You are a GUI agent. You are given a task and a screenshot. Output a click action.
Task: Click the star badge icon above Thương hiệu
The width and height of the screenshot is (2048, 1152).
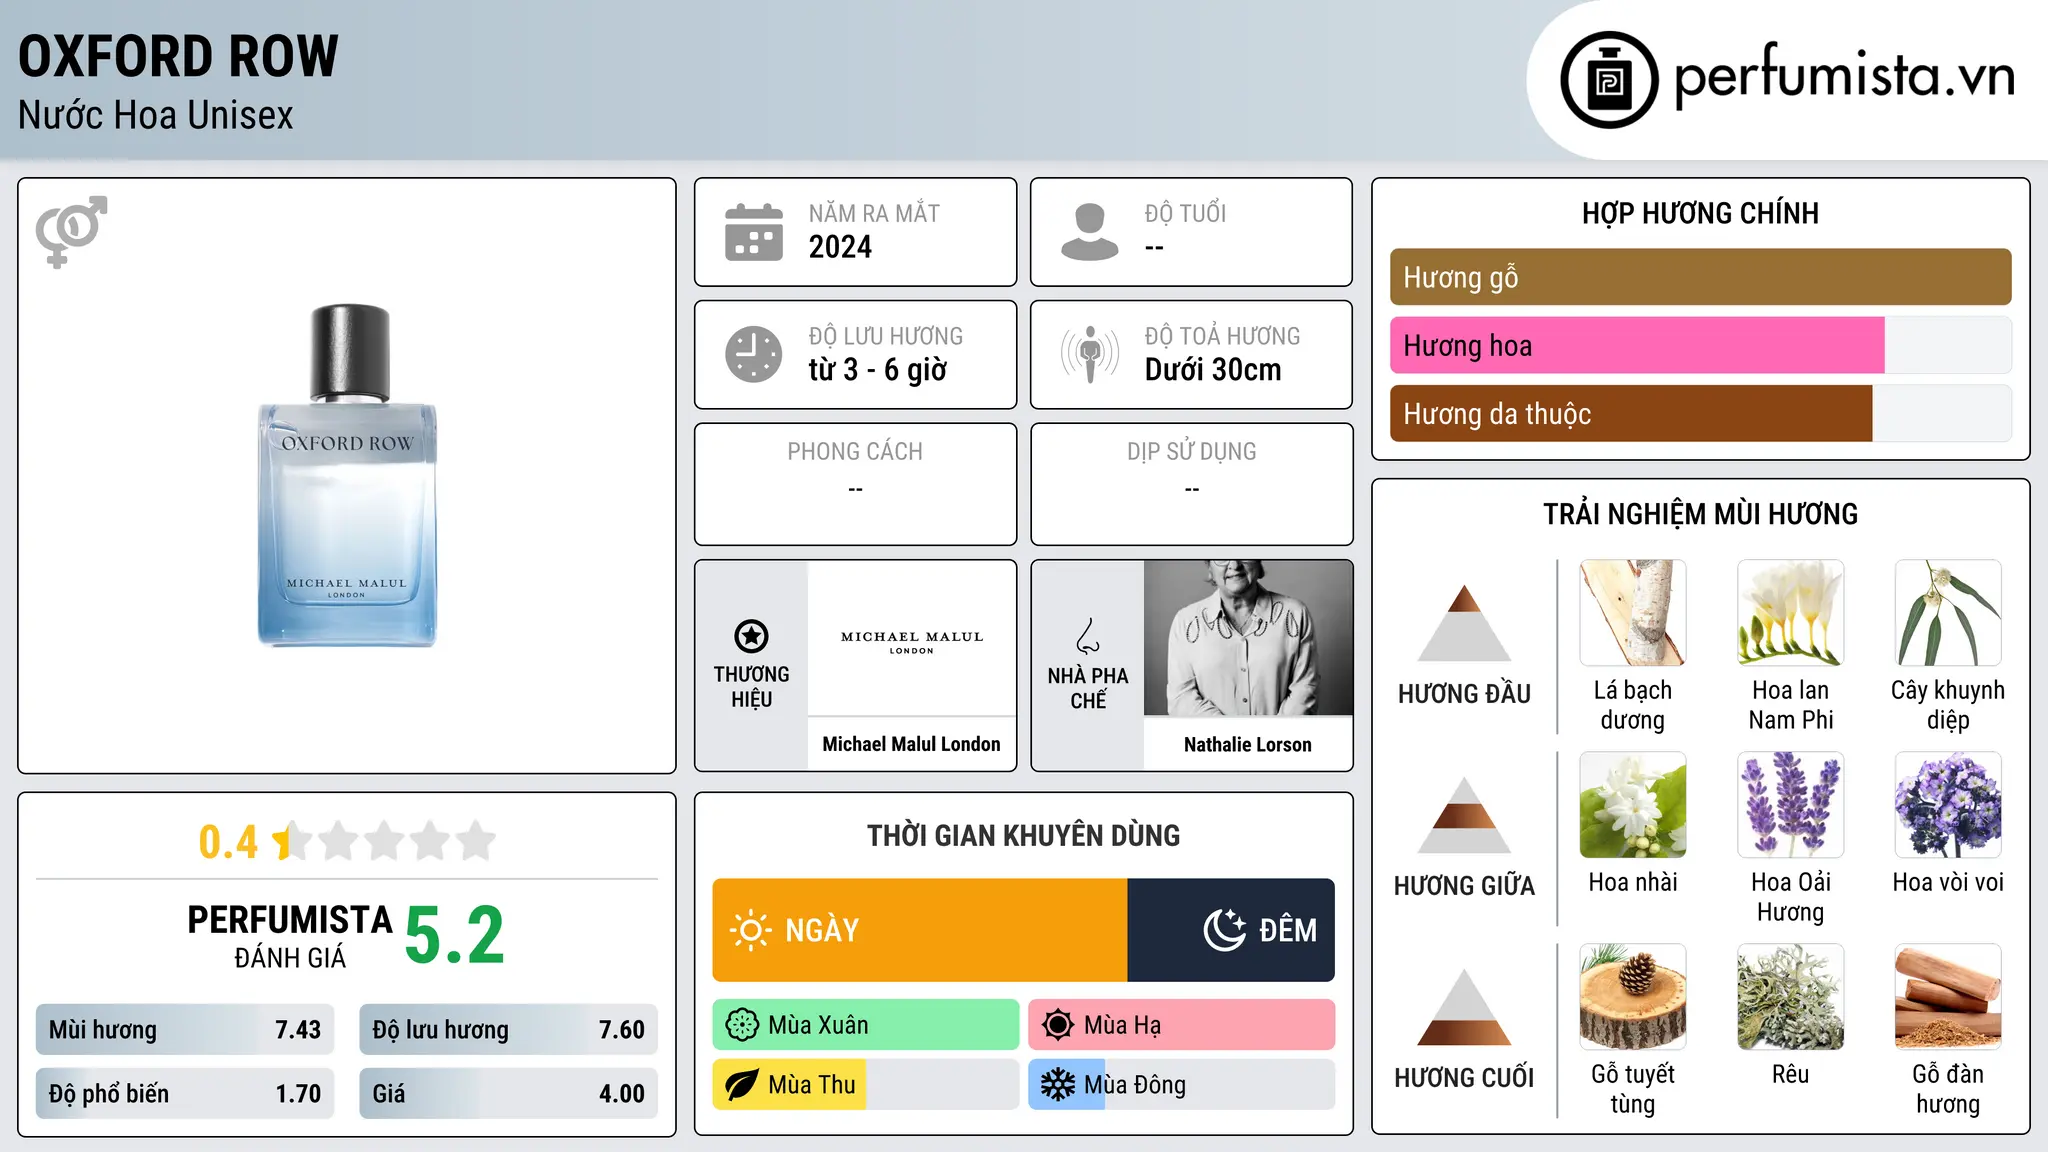tap(751, 636)
